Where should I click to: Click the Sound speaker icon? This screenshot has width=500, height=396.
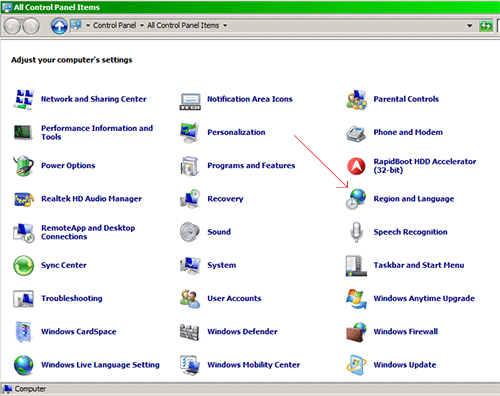[190, 232]
